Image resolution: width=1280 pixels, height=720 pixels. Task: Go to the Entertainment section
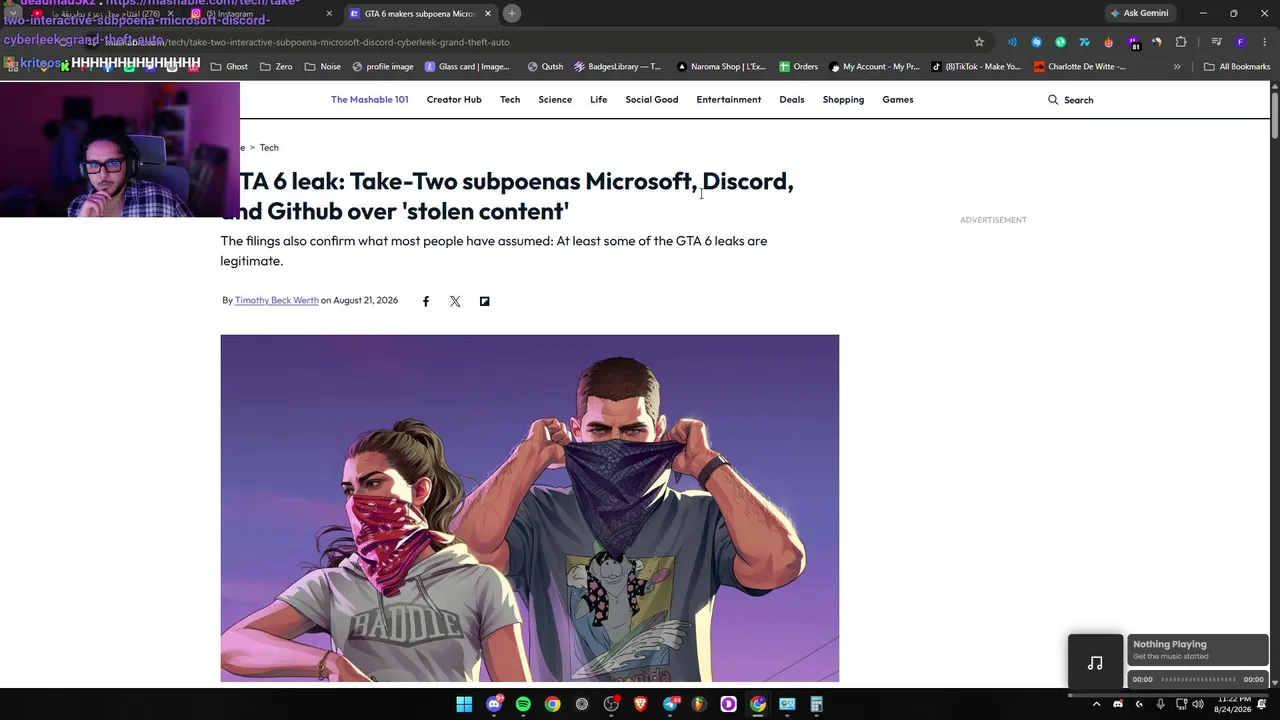tap(729, 100)
